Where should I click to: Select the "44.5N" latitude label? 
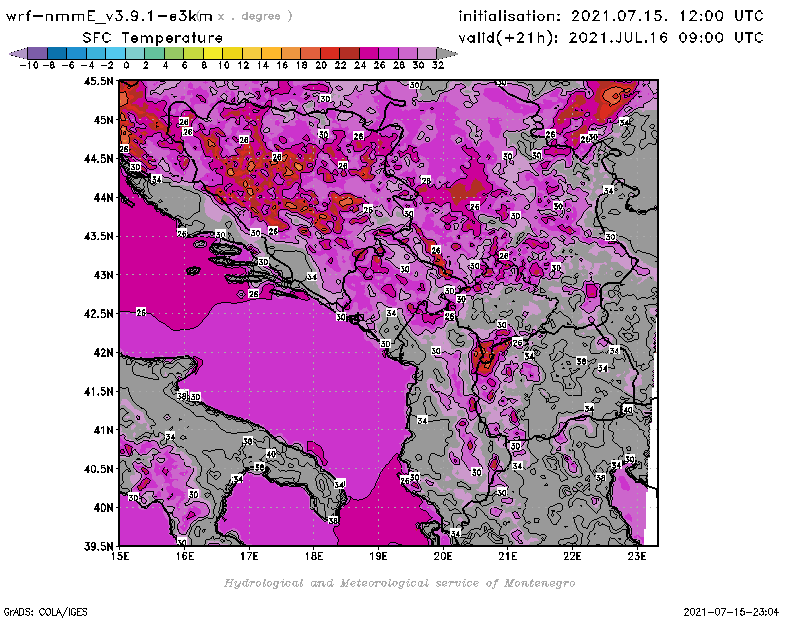coord(98,159)
